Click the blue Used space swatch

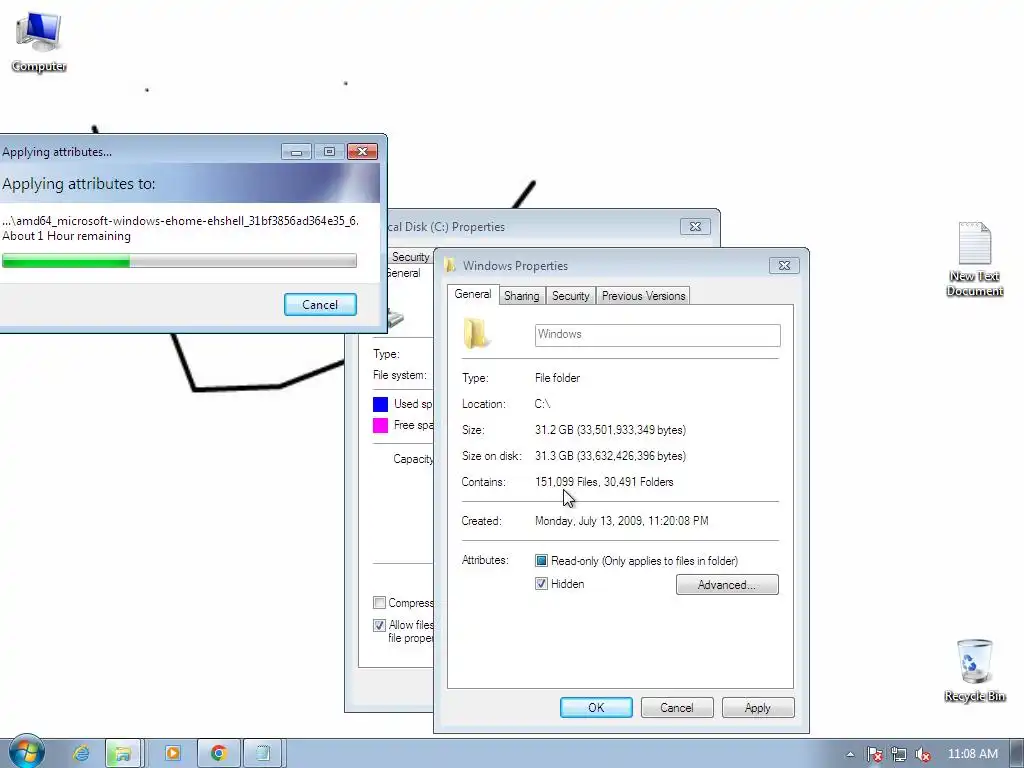click(380, 404)
